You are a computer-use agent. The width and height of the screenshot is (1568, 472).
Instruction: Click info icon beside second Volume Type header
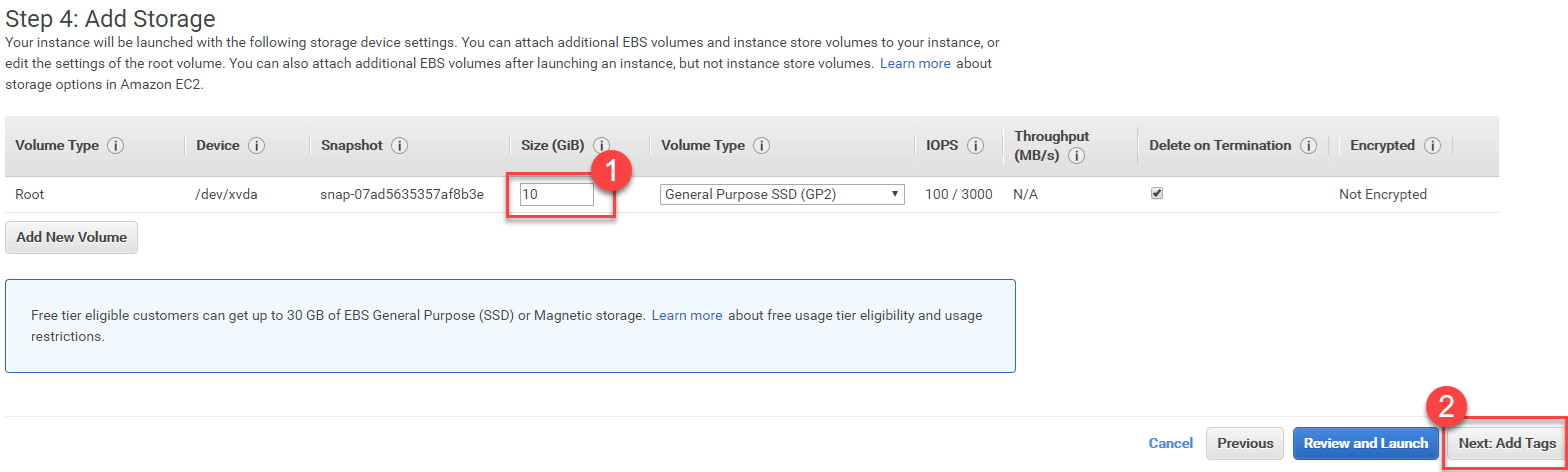(761, 146)
